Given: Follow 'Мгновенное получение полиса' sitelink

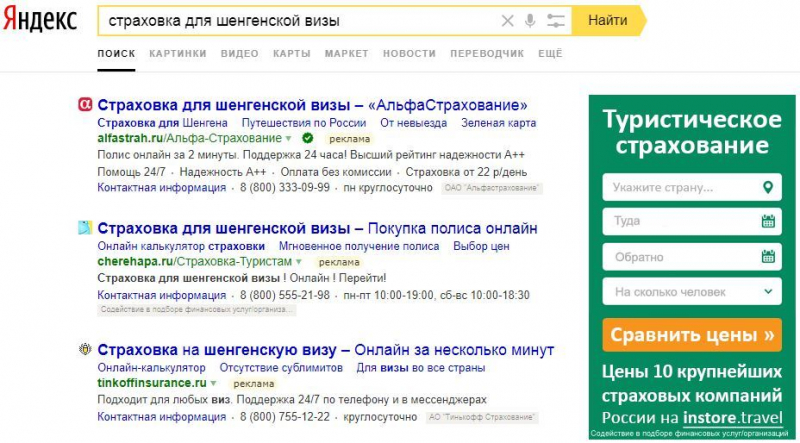Looking at the screenshot, I should (x=359, y=246).
